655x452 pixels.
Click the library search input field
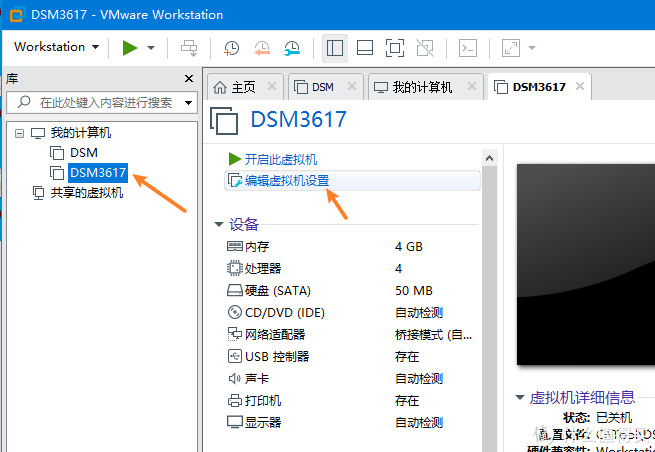[x=102, y=102]
